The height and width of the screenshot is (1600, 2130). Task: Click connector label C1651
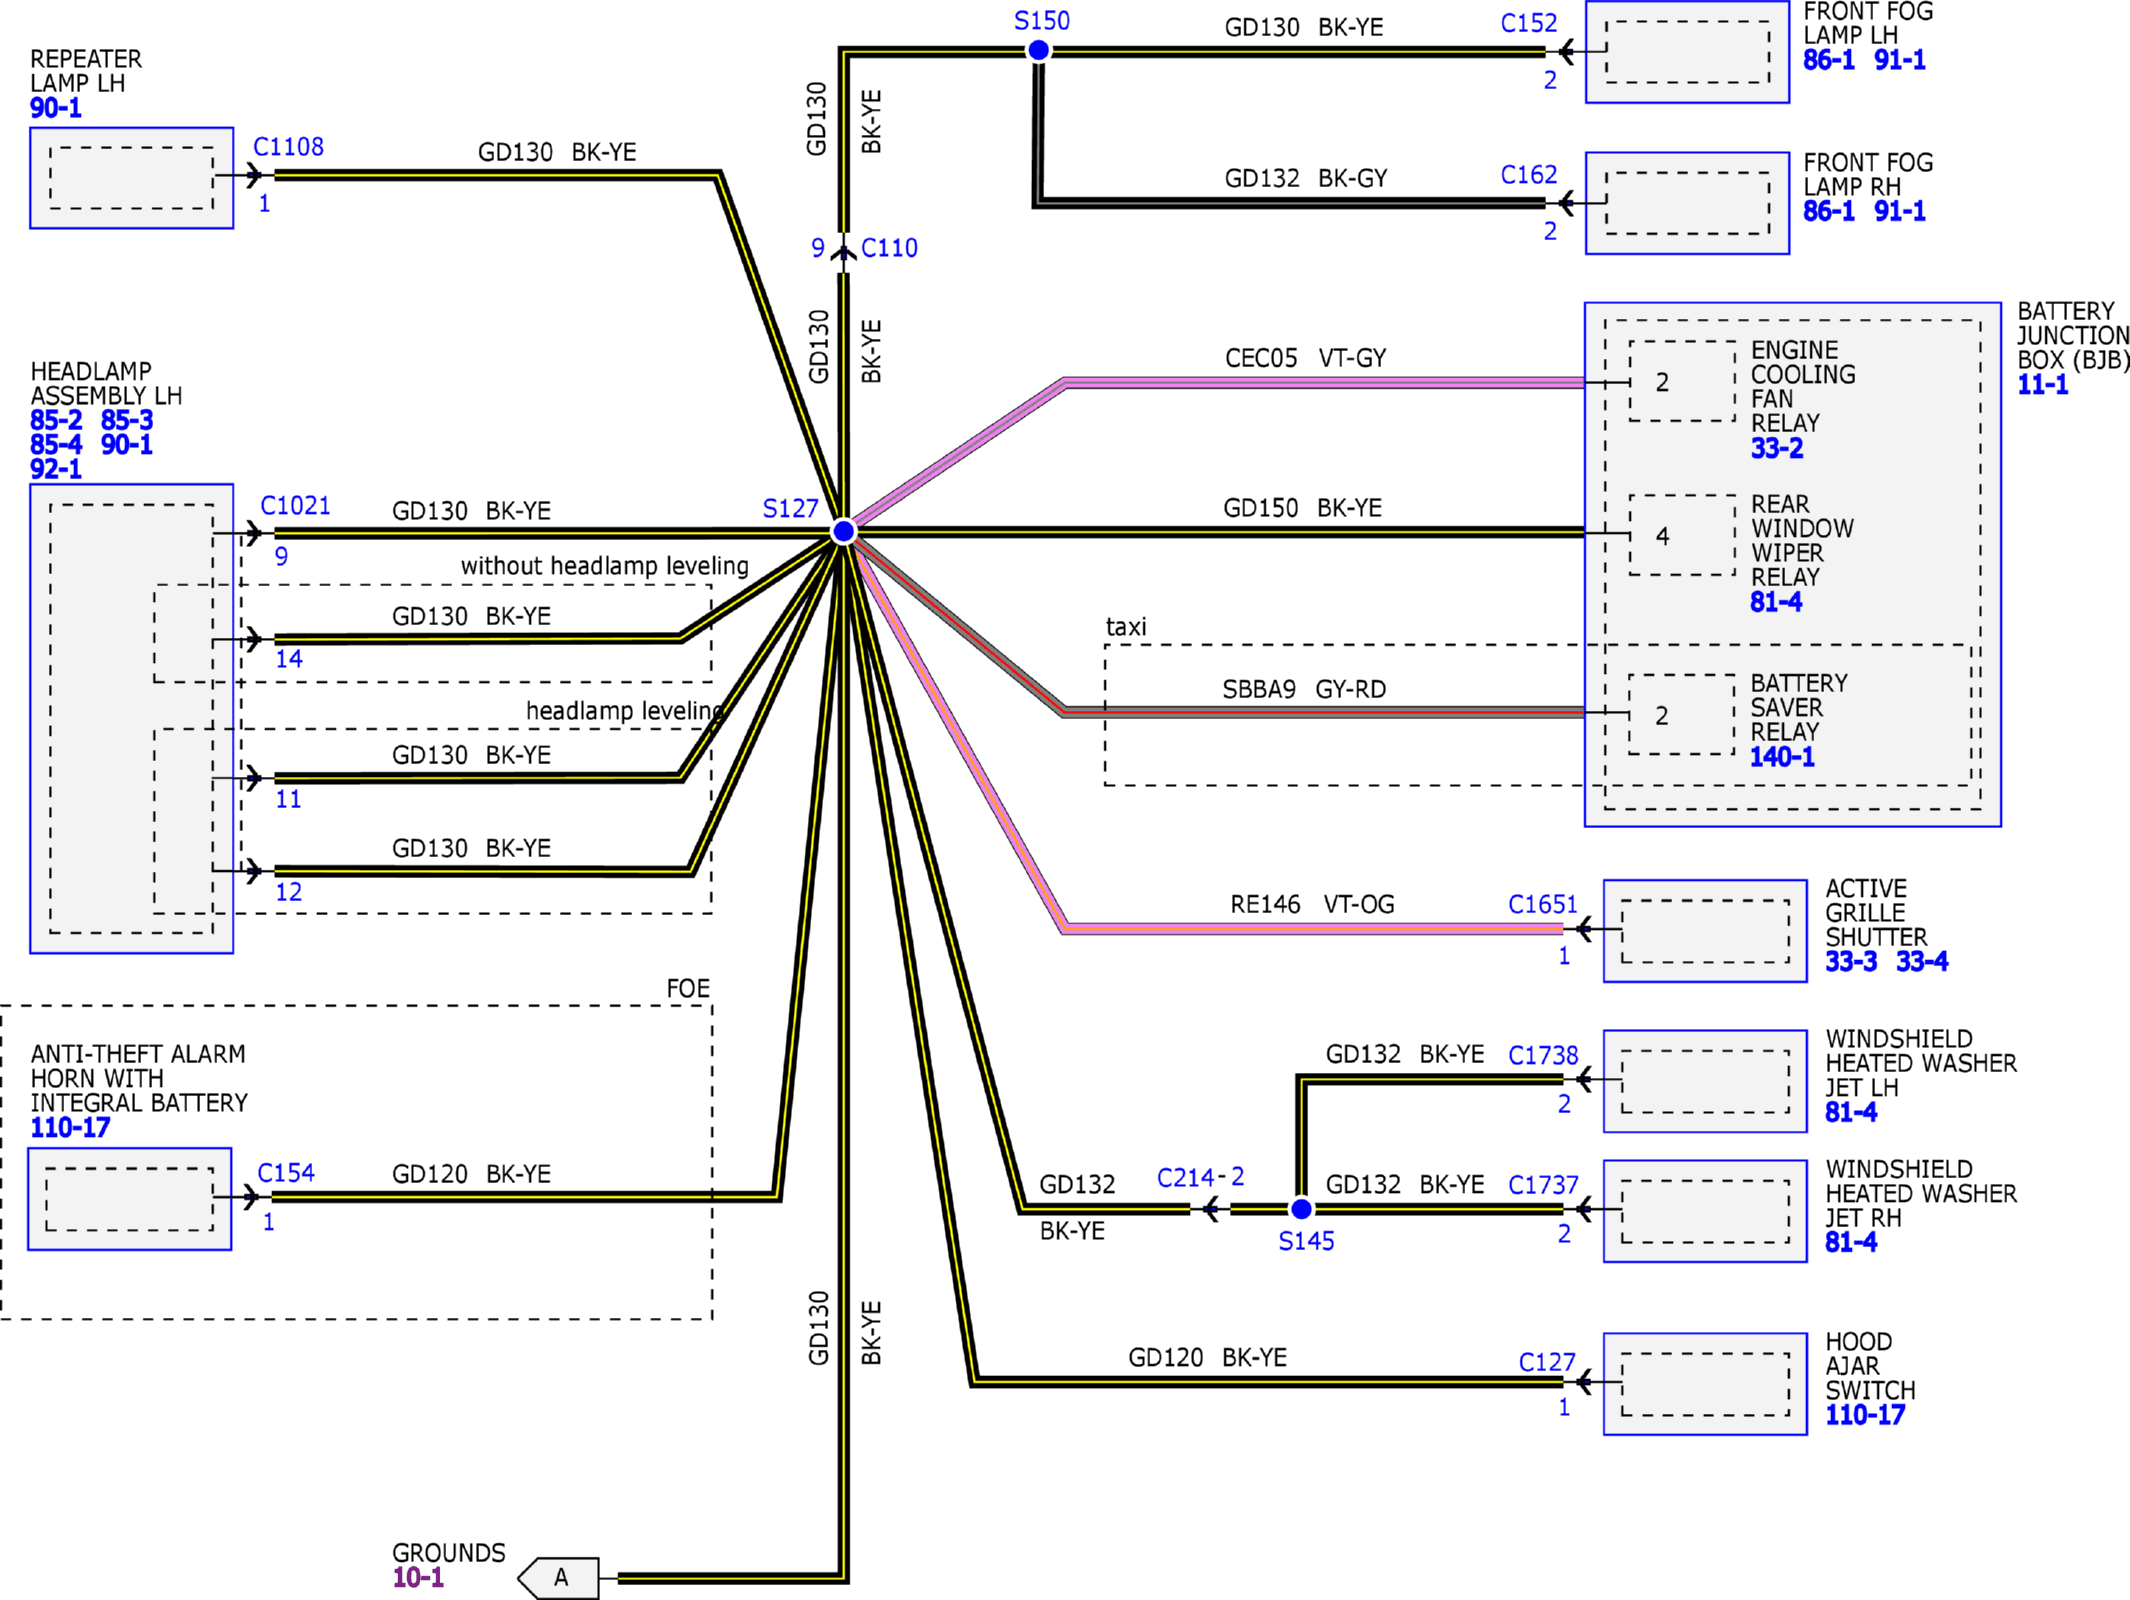[x=1542, y=905]
